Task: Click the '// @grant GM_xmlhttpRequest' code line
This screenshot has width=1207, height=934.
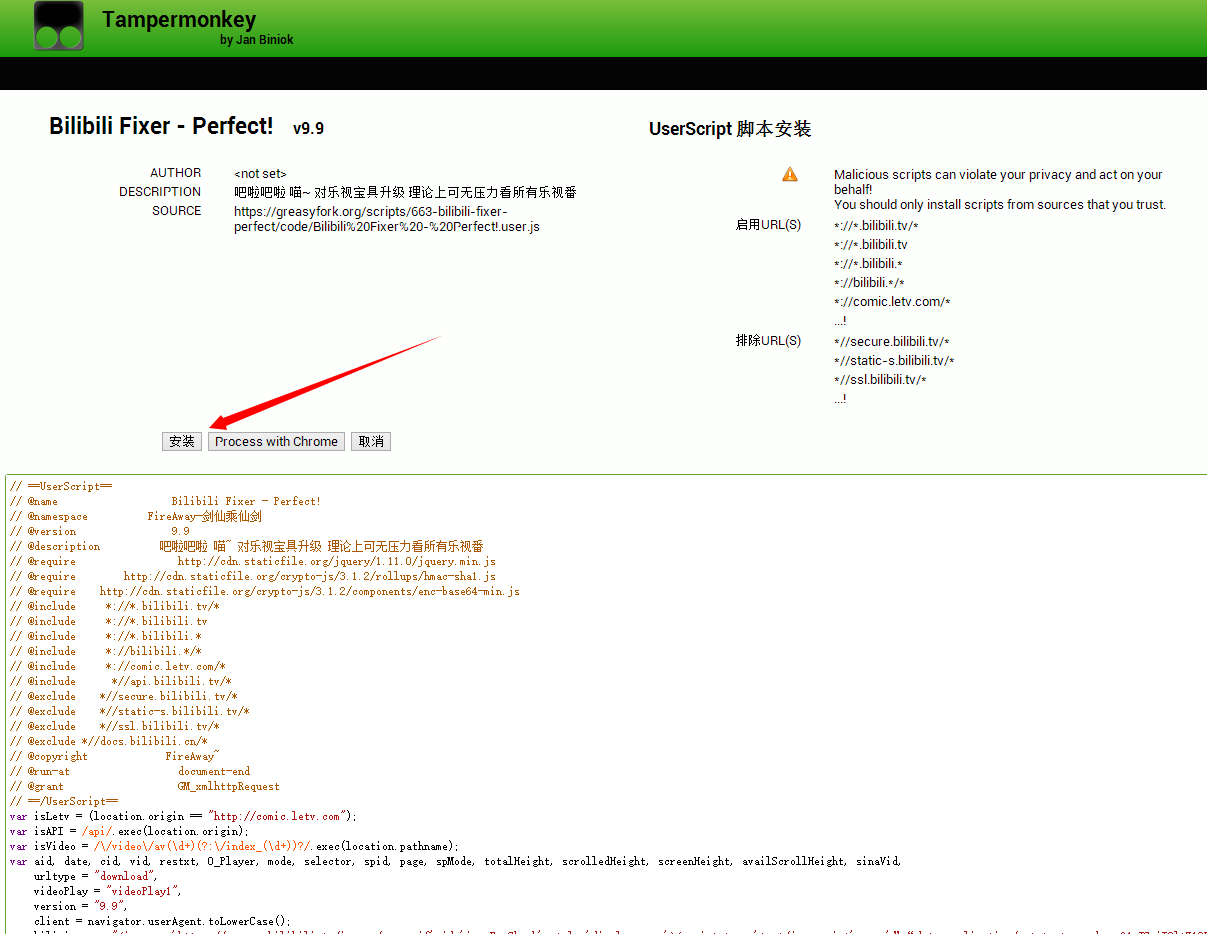Action: (x=145, y=786)
